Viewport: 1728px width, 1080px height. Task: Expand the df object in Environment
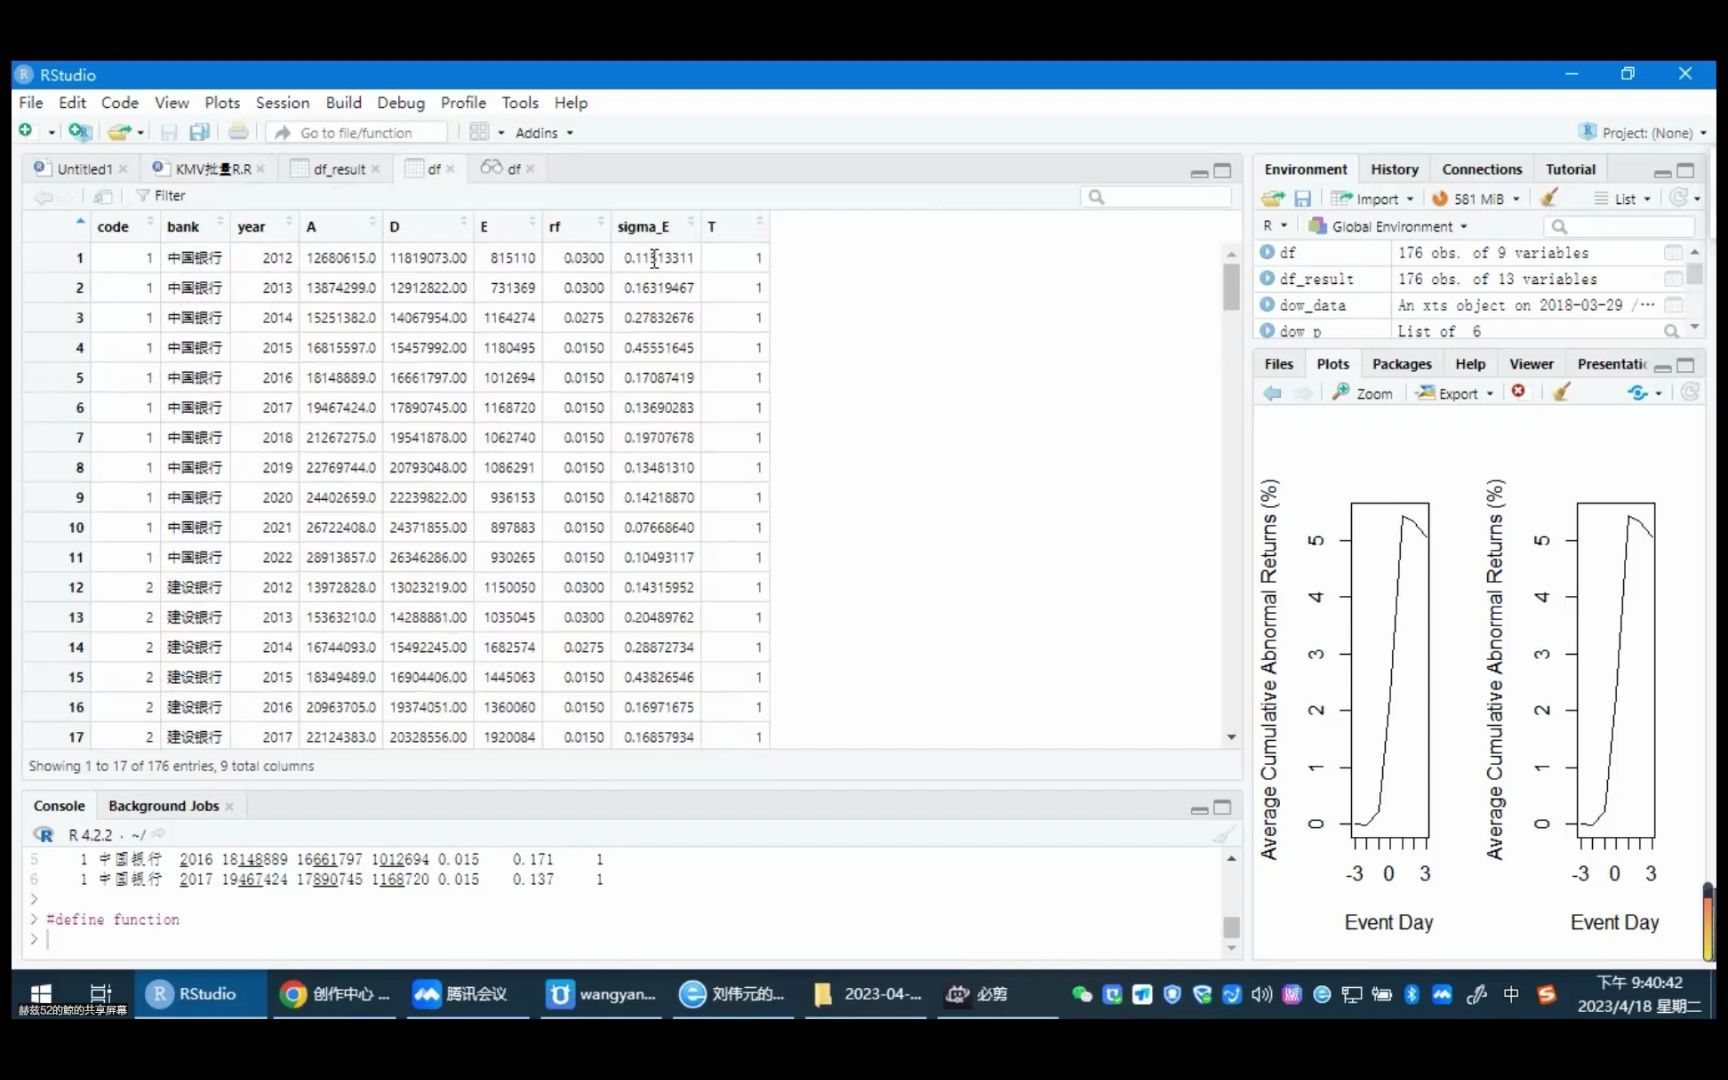click(1267, 253)
